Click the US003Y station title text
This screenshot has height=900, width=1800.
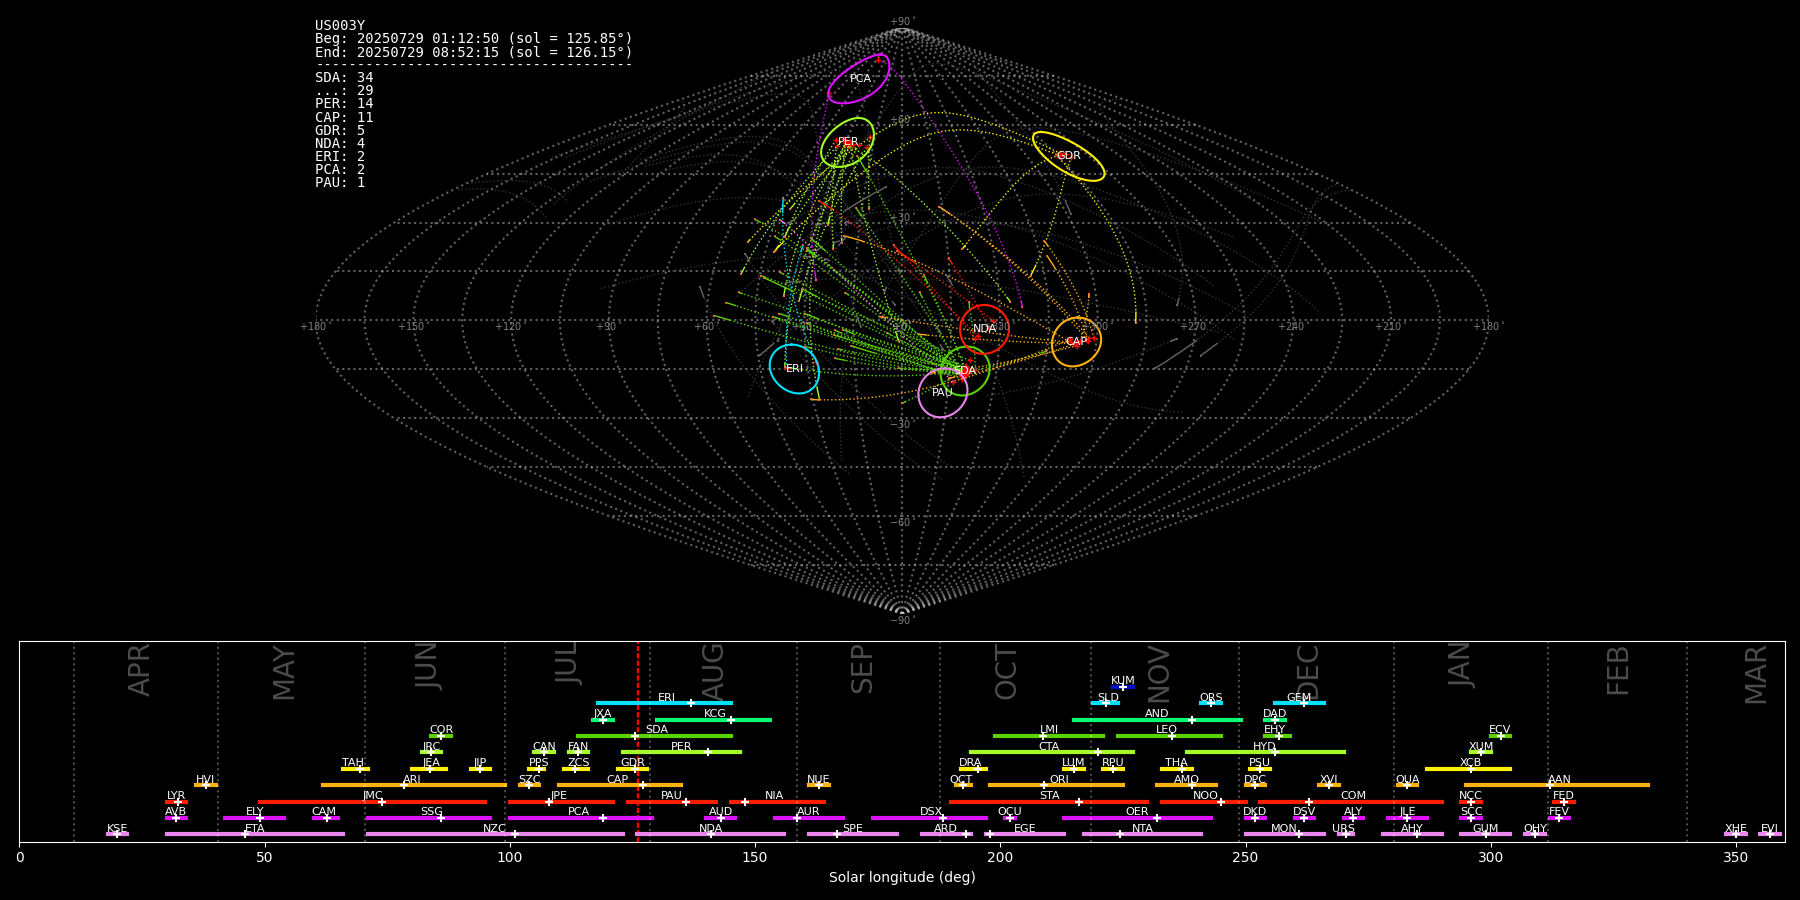point(340,26)
